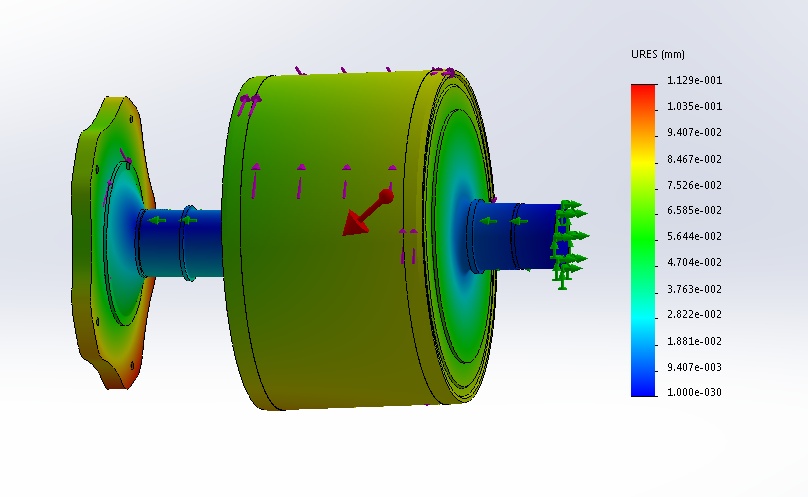Click the legend value 4.704e-002
808x497 pixels.
coord(694,262)
